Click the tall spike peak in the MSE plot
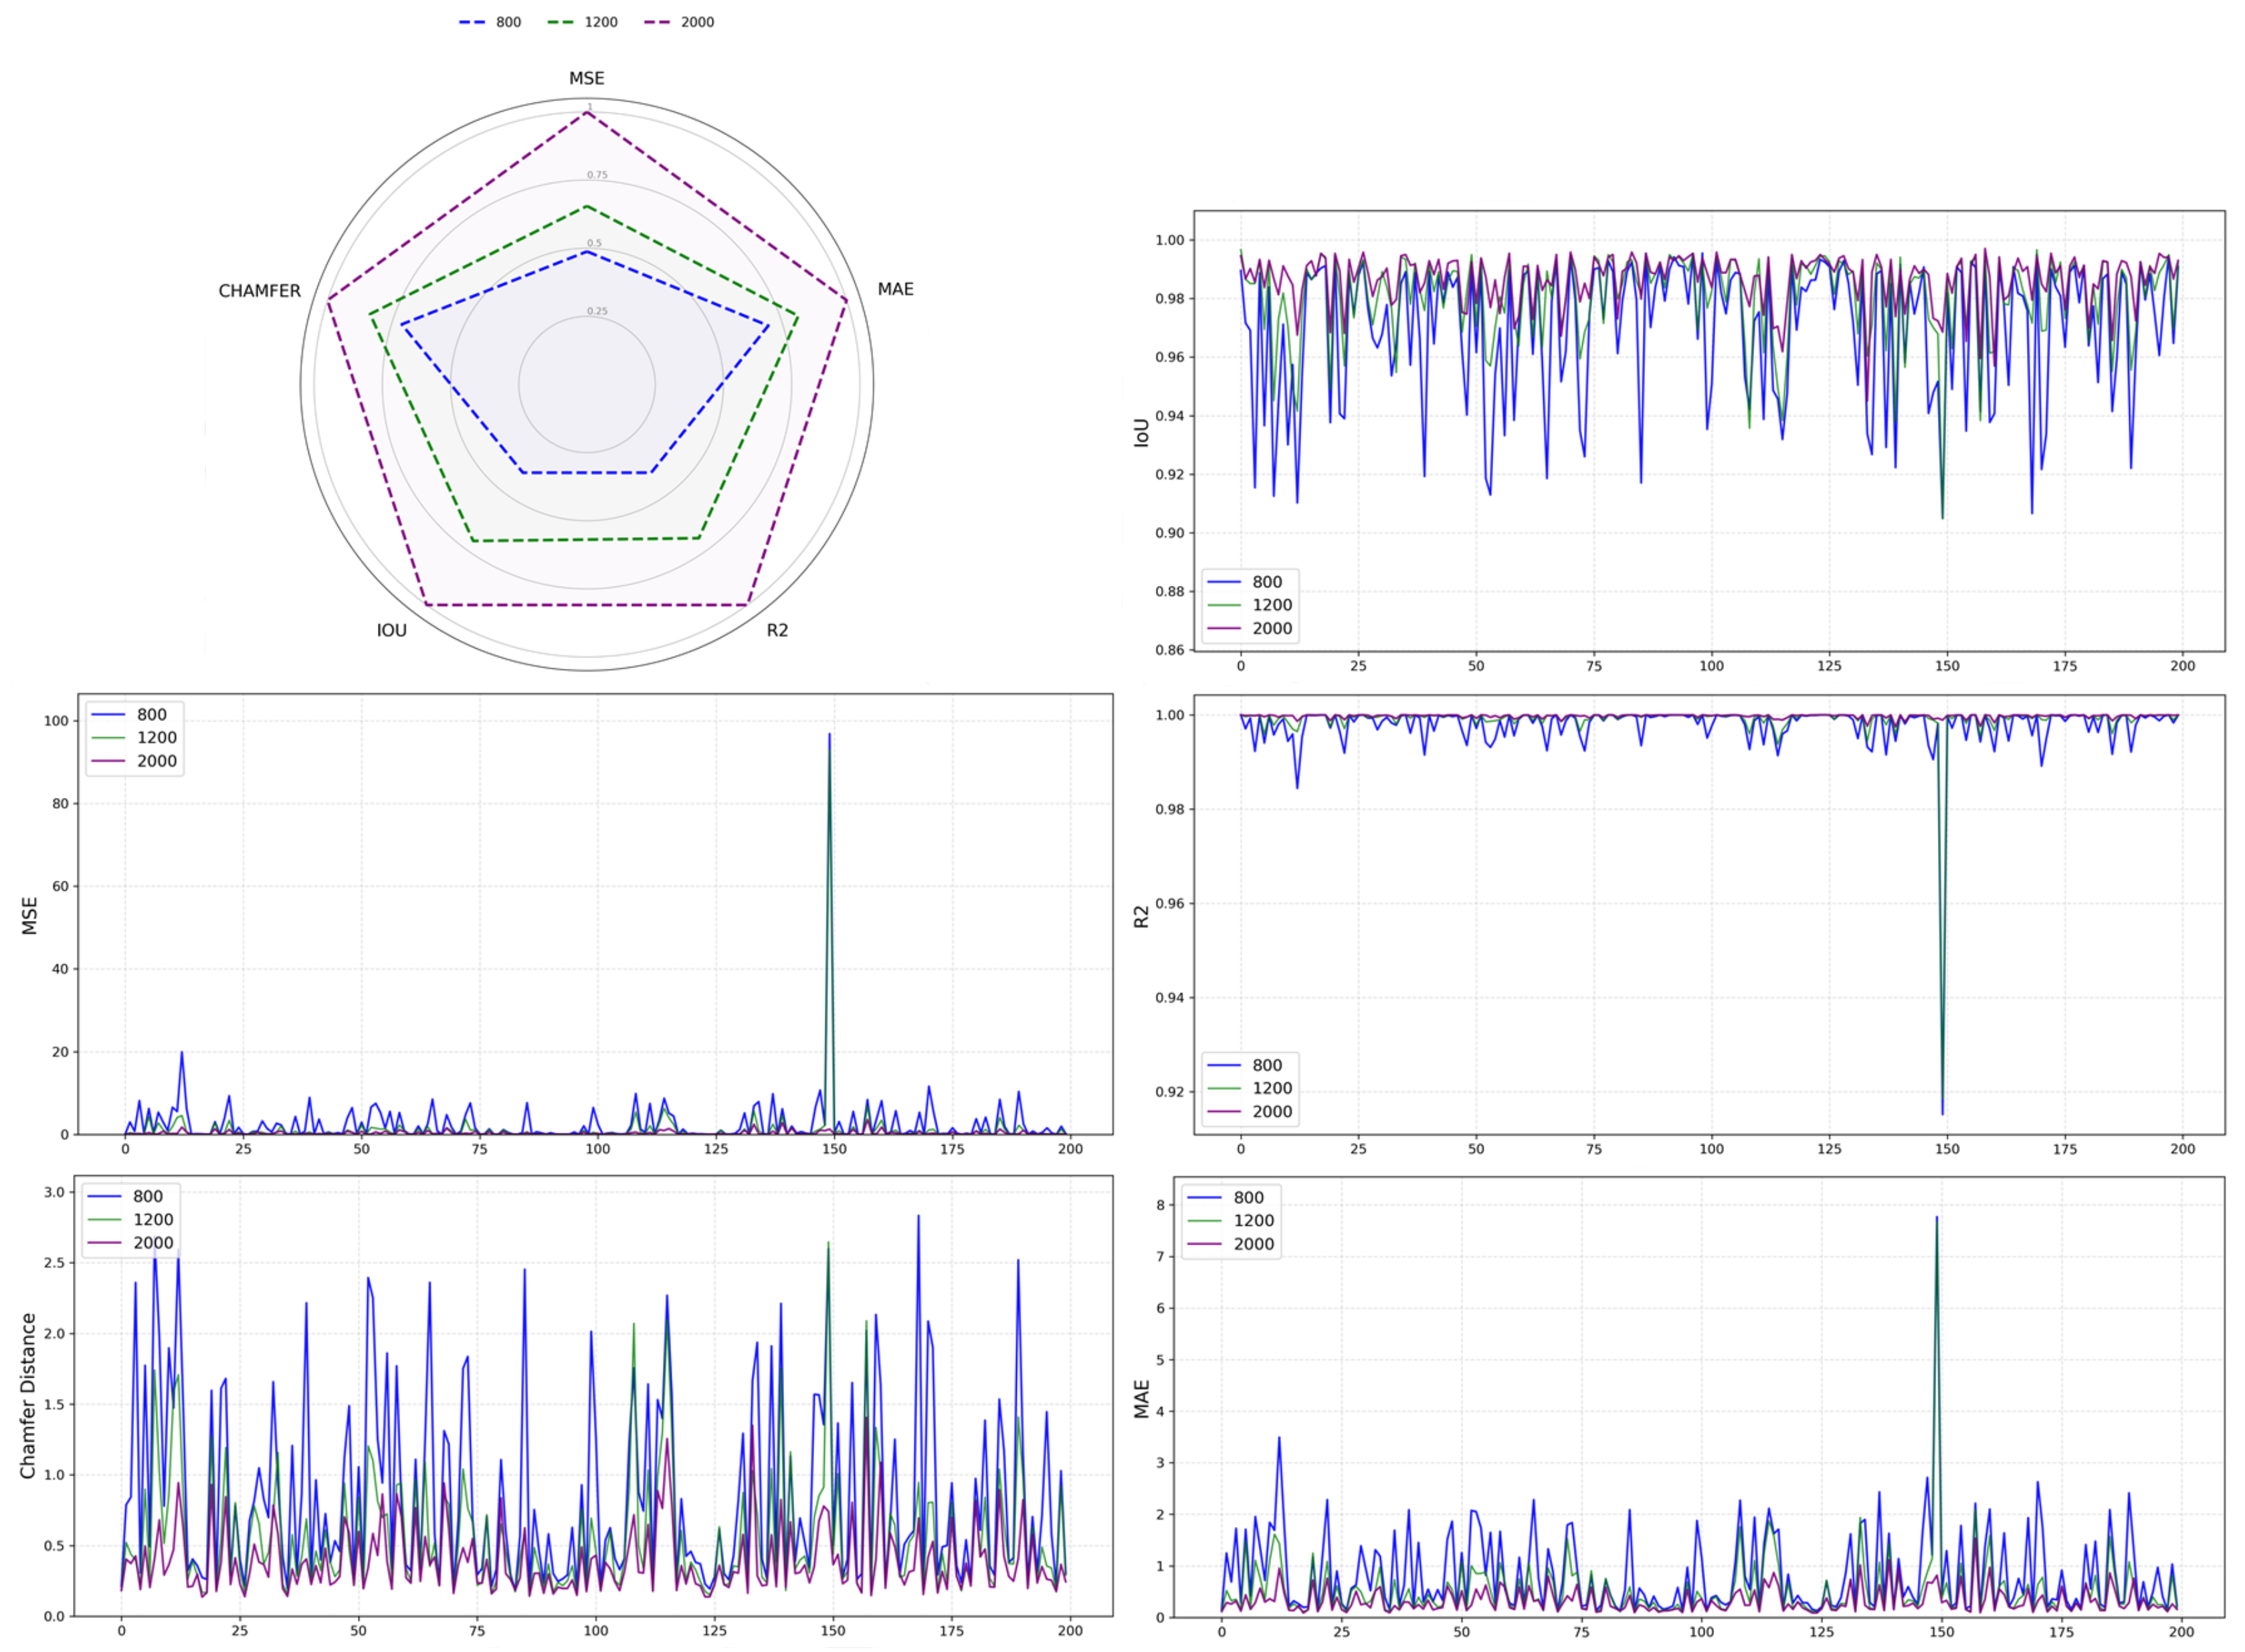2245x1652 pixels. [829, 735]
